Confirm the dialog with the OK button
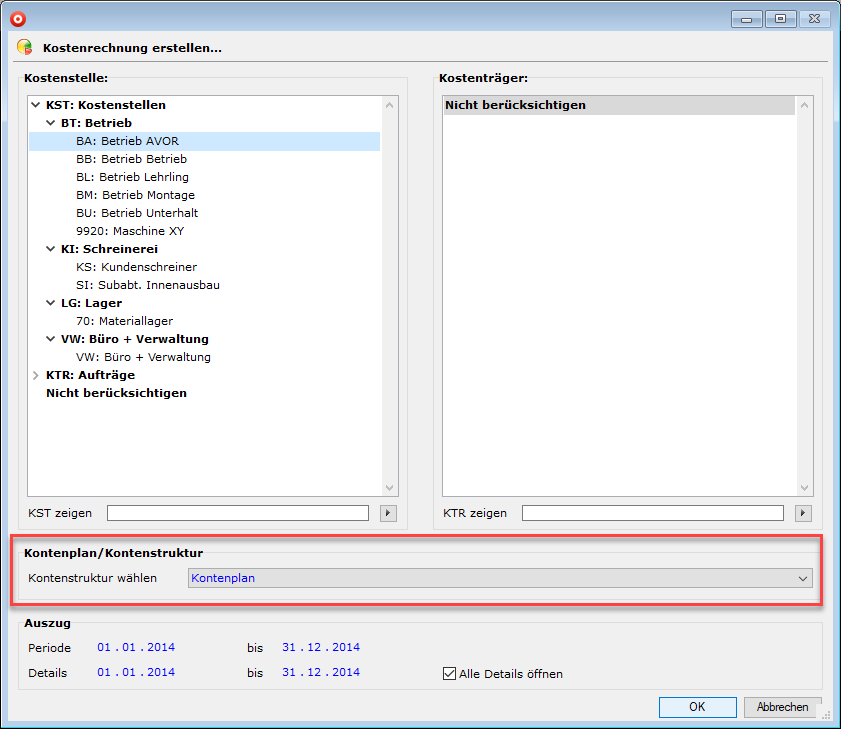 697,707
